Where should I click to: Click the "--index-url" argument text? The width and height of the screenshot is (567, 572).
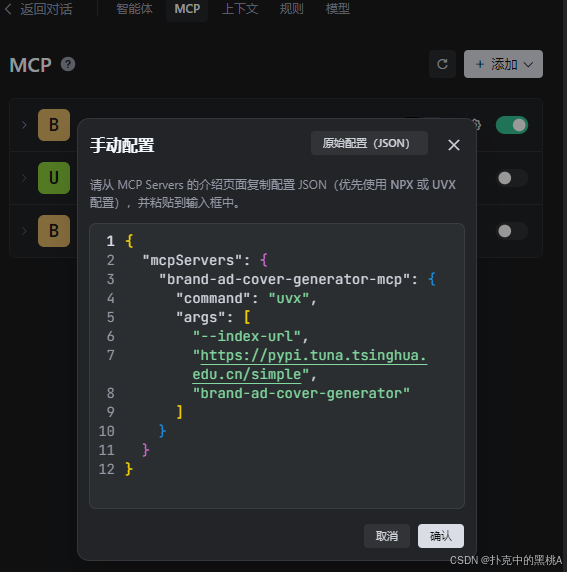pyautogui.click(x=247, y=336)
